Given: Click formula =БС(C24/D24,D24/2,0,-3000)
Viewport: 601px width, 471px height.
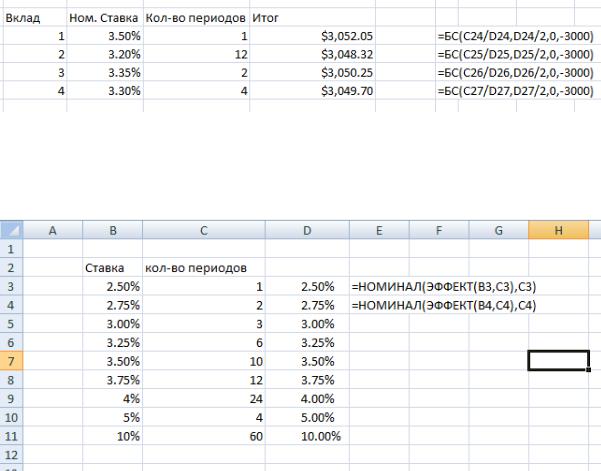Looking at the screenshot, I should pyautogui.click(x=516, y=36).
